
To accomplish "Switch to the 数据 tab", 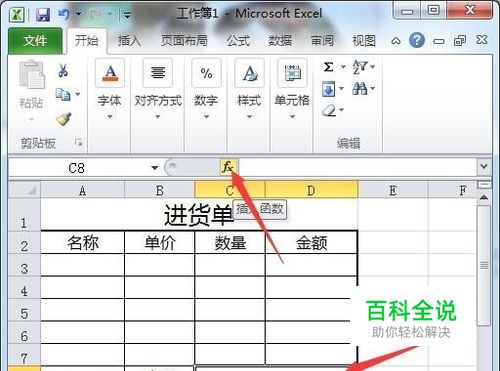I will pos(280,41).
